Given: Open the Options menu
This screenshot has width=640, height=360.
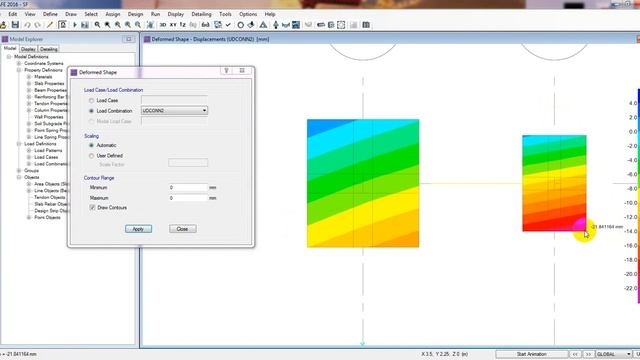Looking at the screenshot, I should [x=248, y=14].
